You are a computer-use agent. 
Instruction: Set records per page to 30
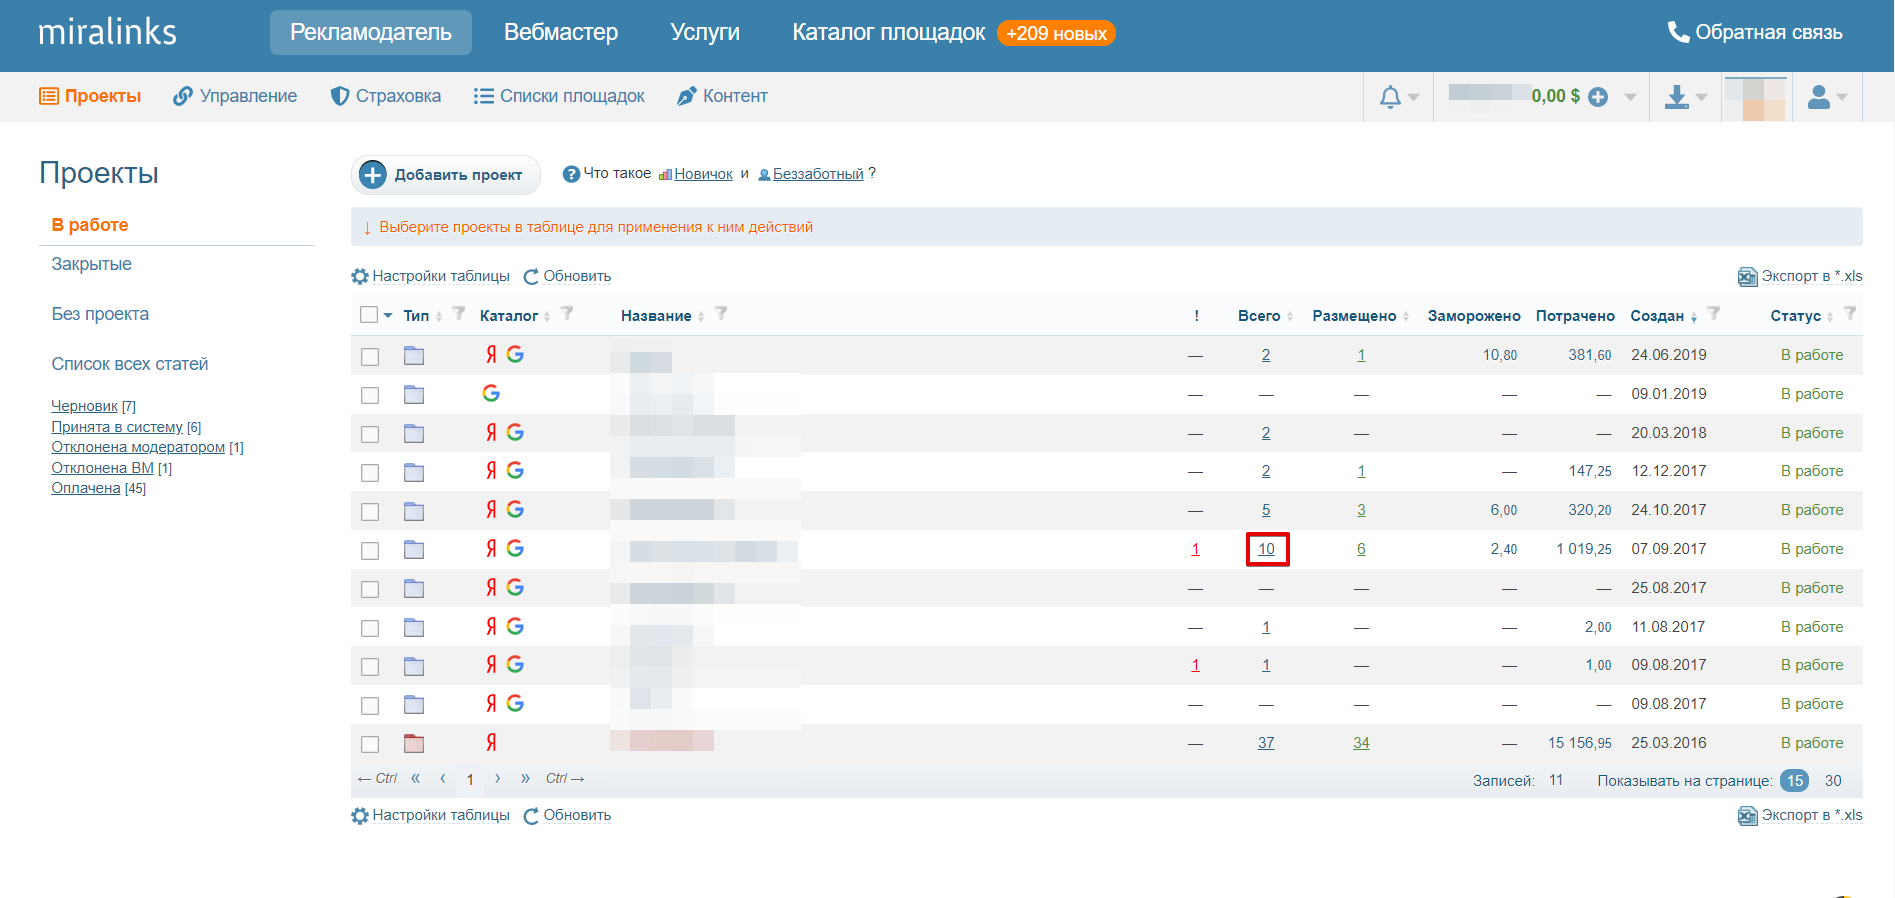pos(1833,781)
